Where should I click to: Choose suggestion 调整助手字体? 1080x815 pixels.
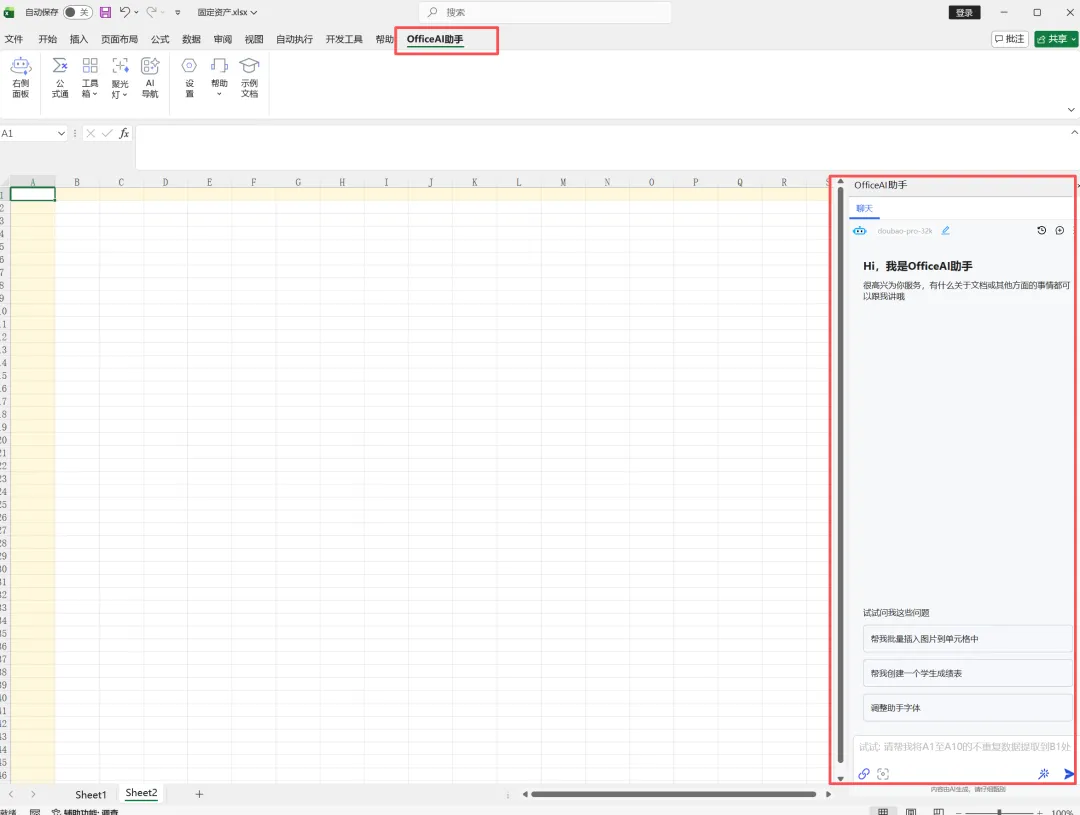pyautogui.click(x=968, y=708)
